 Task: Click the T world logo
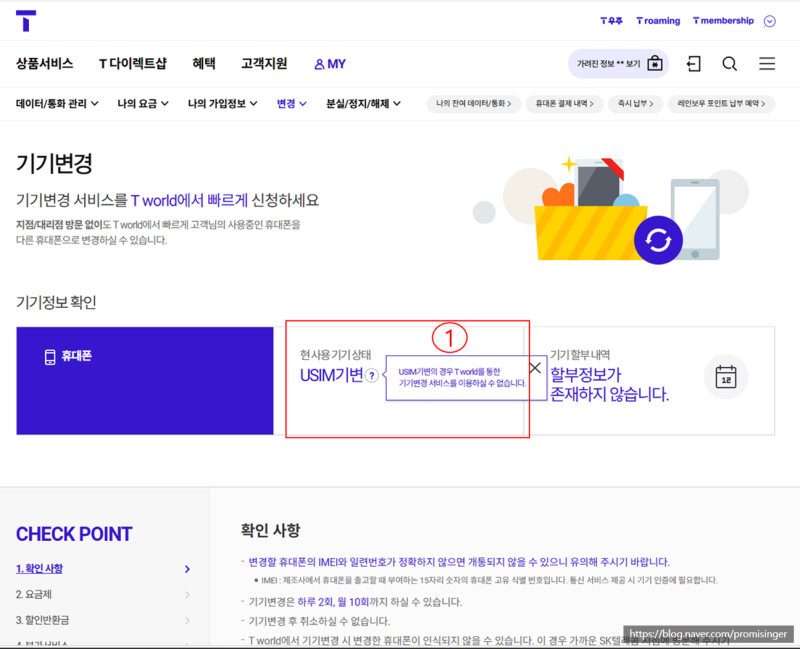pos(26,21)
